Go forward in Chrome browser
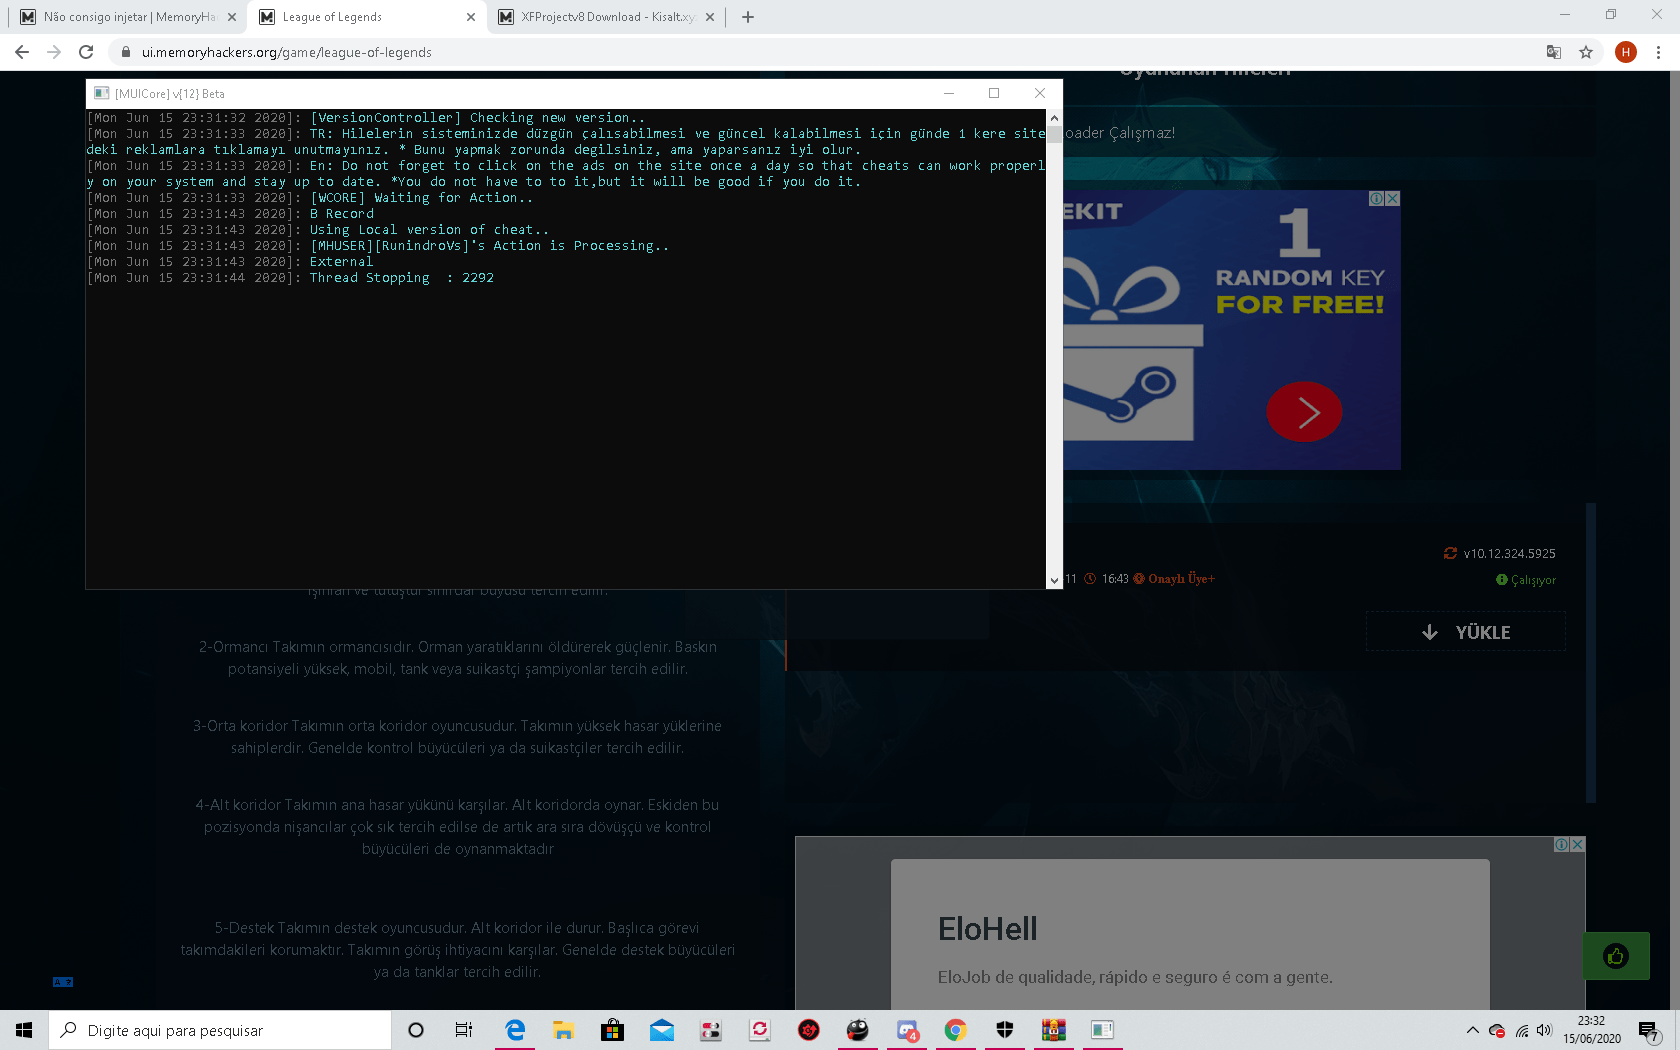This screenshot has width=1680, height=1050. point(54,52)
